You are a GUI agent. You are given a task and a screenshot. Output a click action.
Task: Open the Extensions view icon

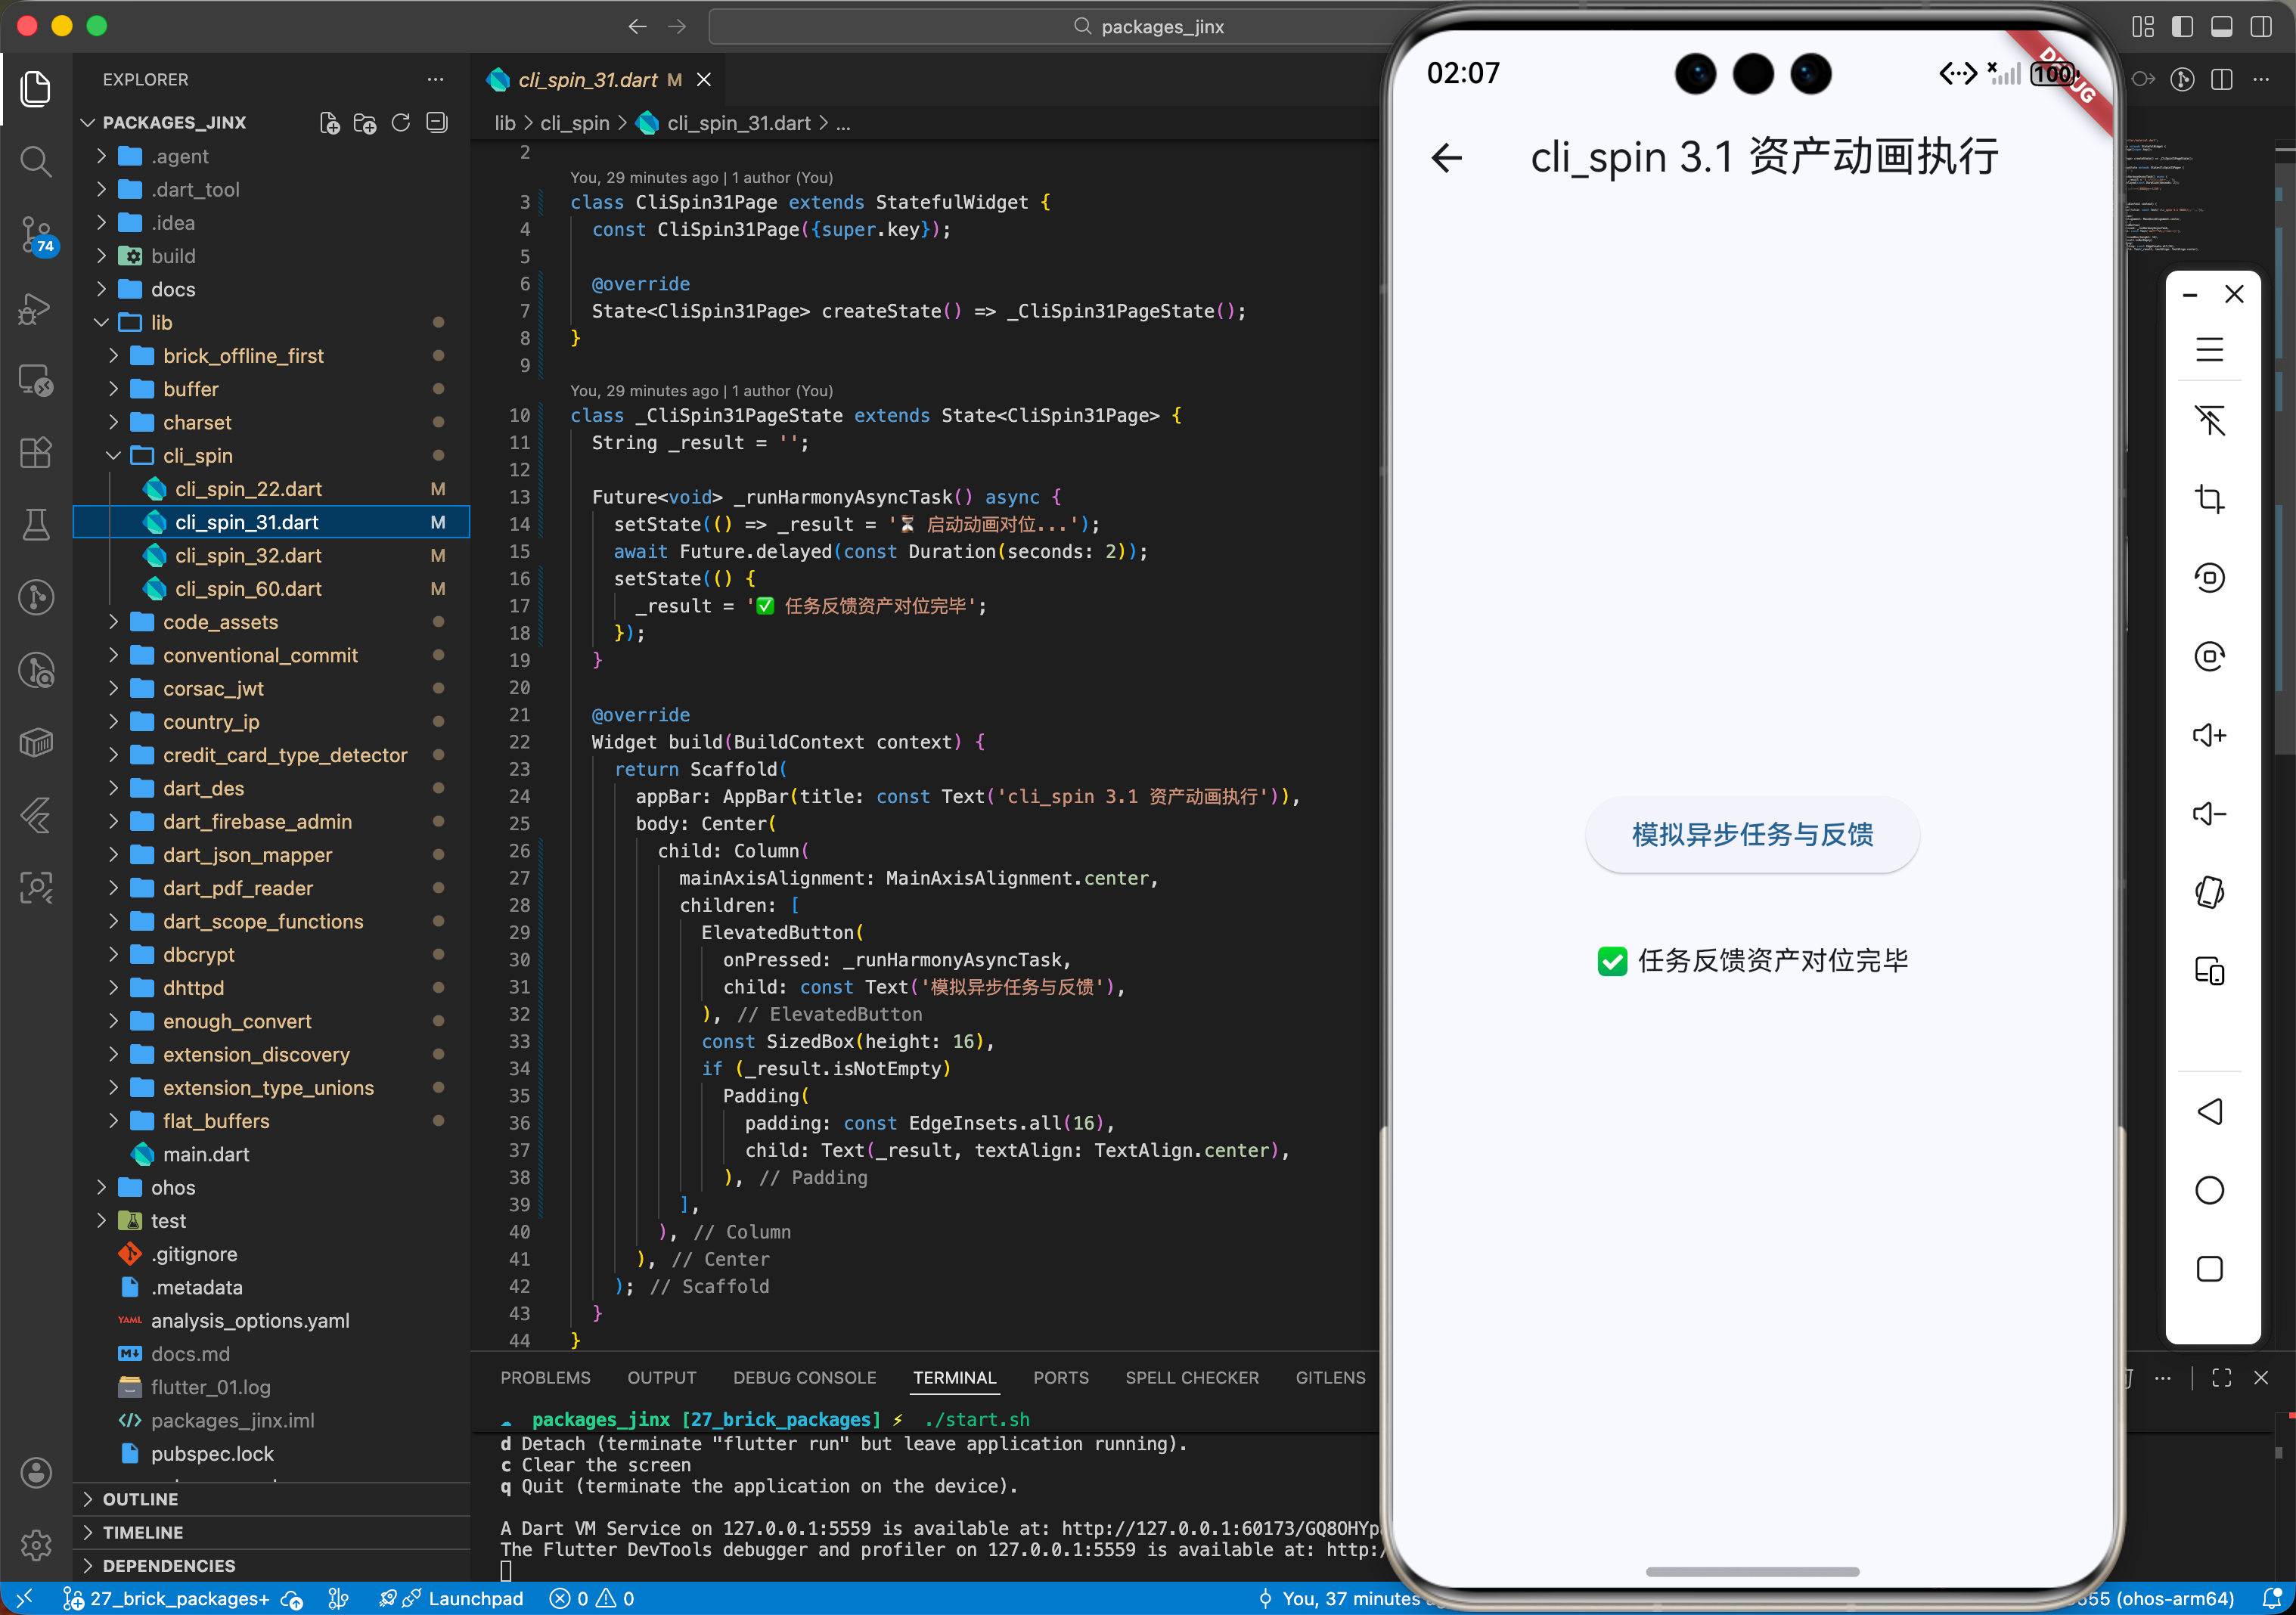point(36,452)
